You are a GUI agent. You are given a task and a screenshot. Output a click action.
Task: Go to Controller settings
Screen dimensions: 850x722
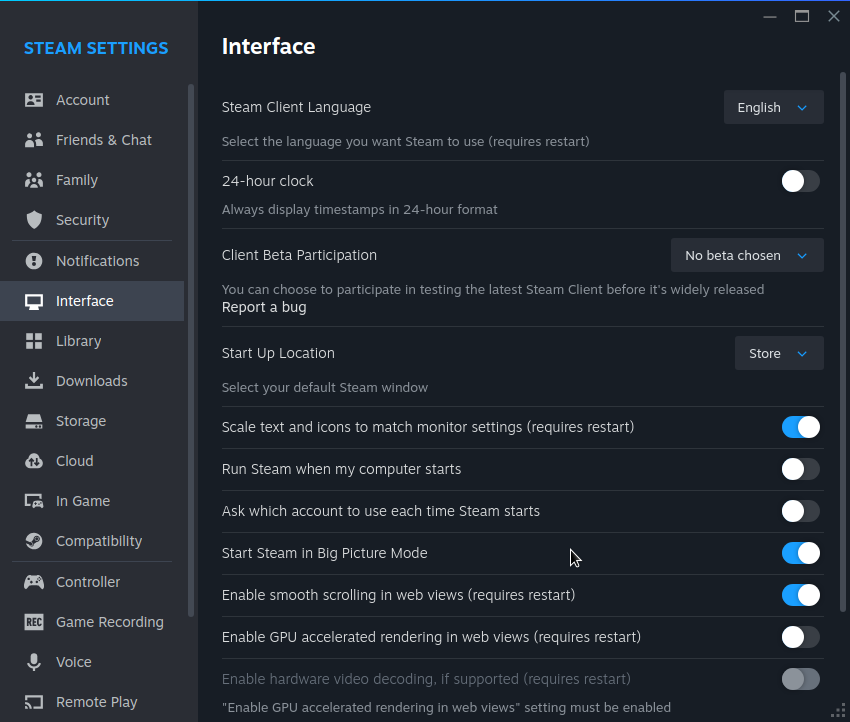[92, 582]
